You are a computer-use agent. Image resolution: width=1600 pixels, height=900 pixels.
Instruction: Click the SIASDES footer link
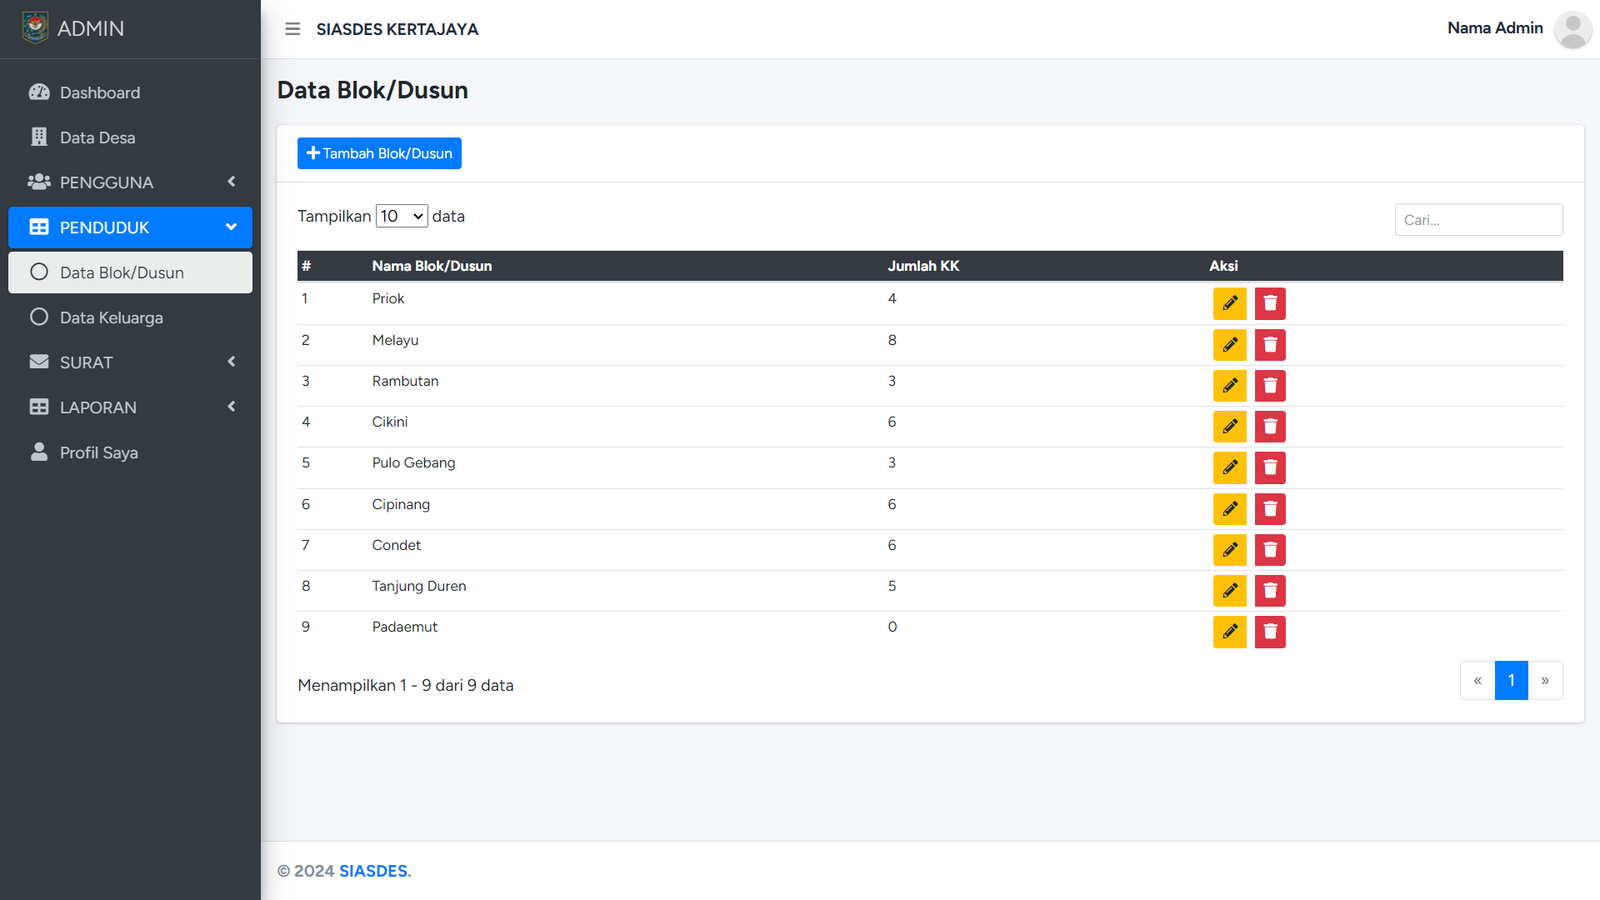pos(374,871)
